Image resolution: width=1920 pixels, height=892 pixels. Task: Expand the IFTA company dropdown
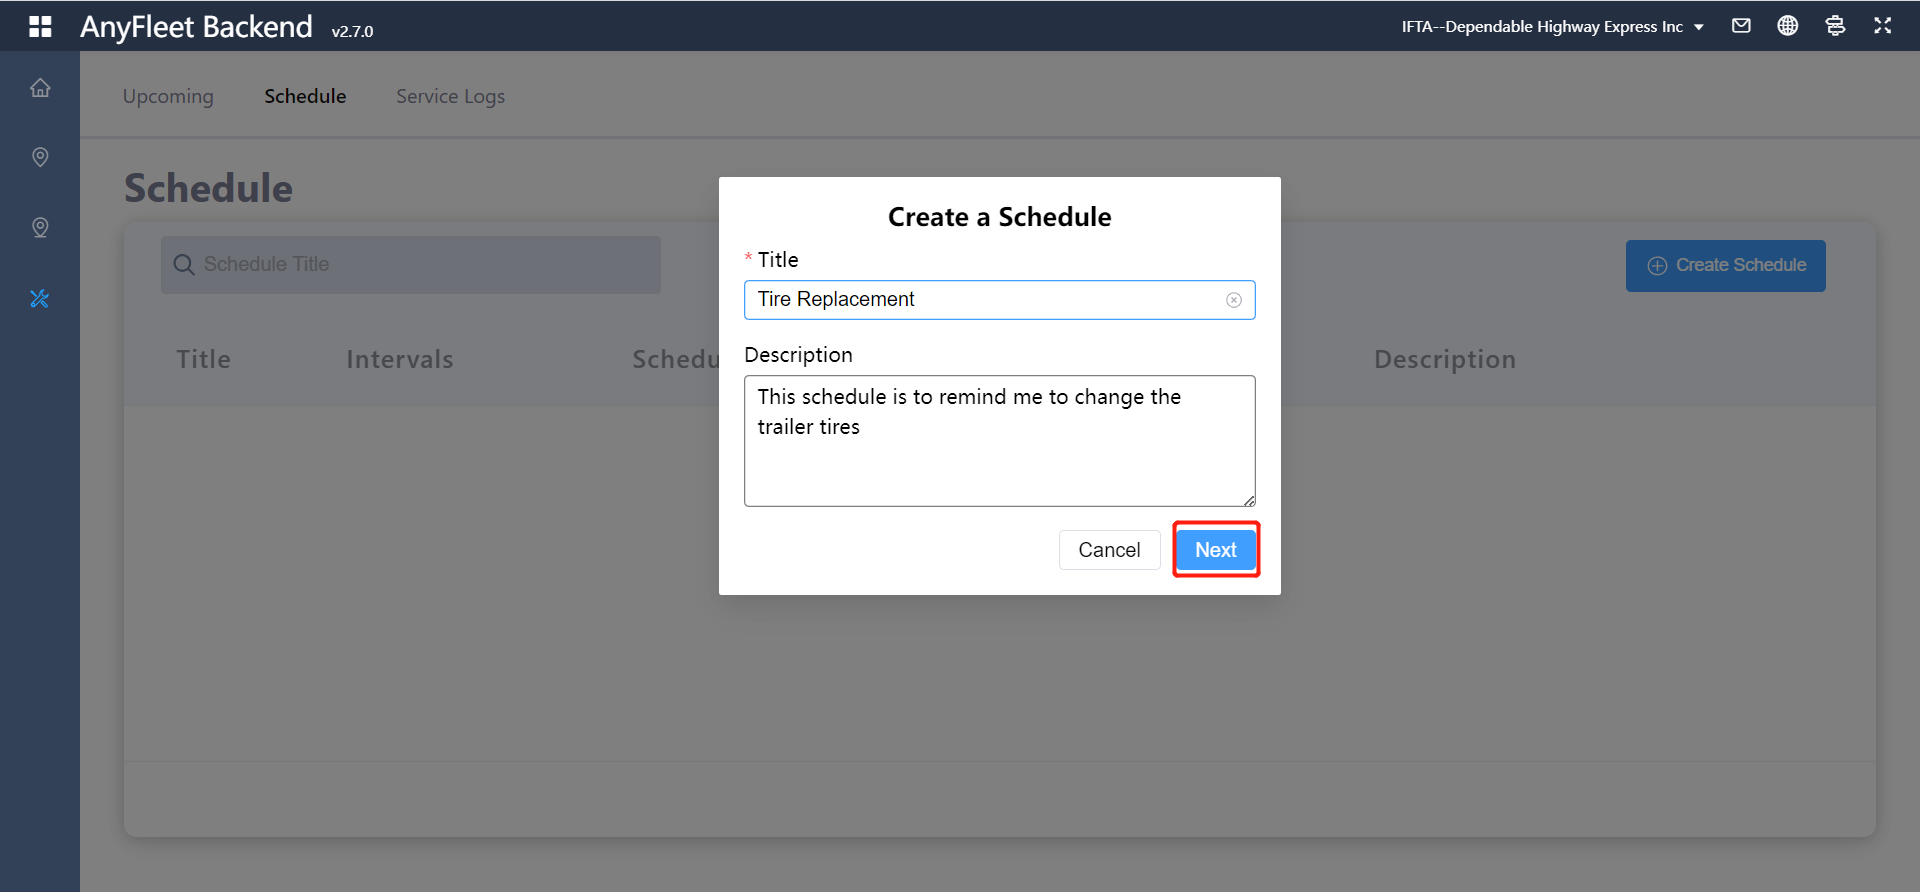point(1552,27)
